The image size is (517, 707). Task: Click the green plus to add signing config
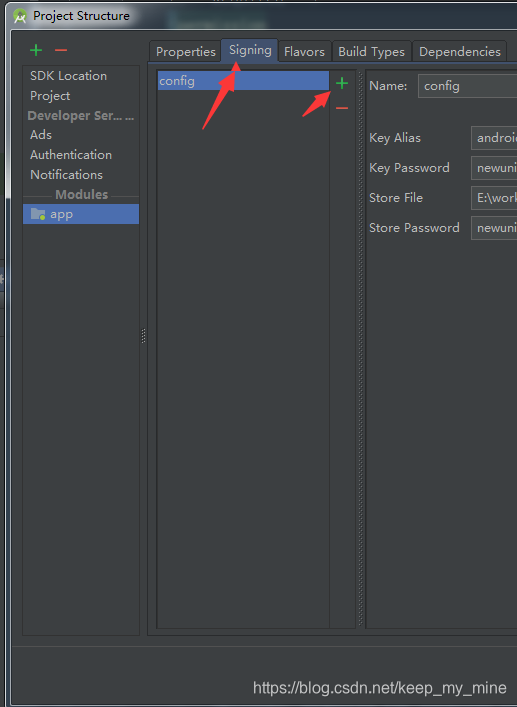coord(342,83)
